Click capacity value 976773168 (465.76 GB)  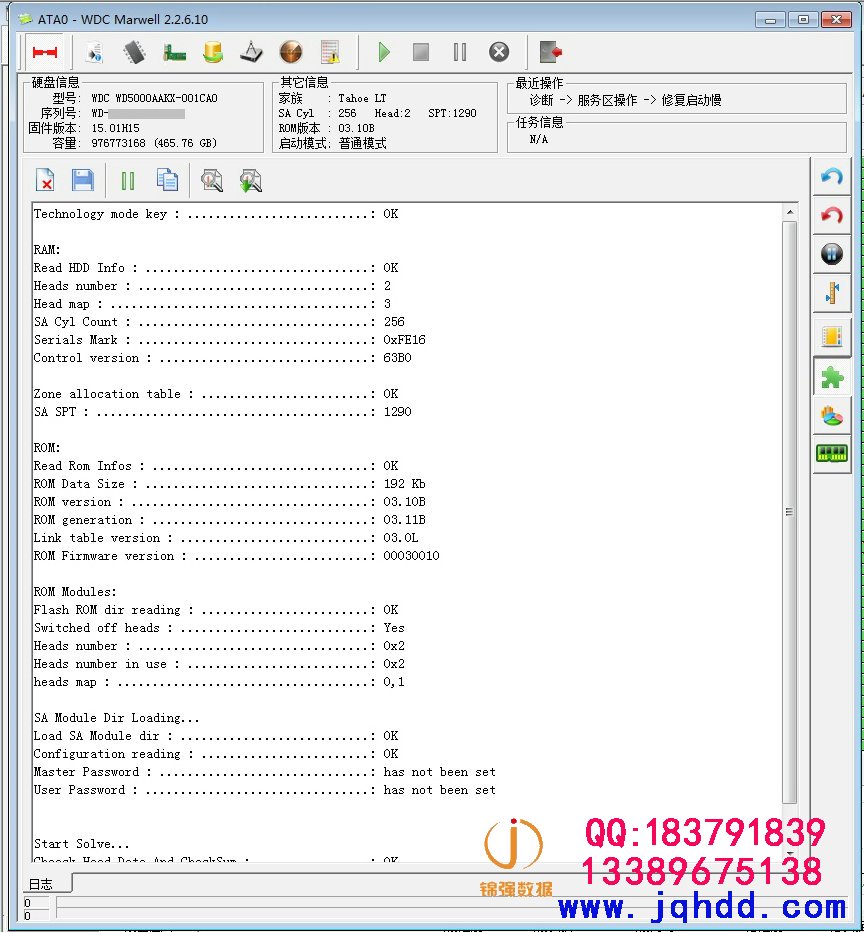(x=154, y=143)
